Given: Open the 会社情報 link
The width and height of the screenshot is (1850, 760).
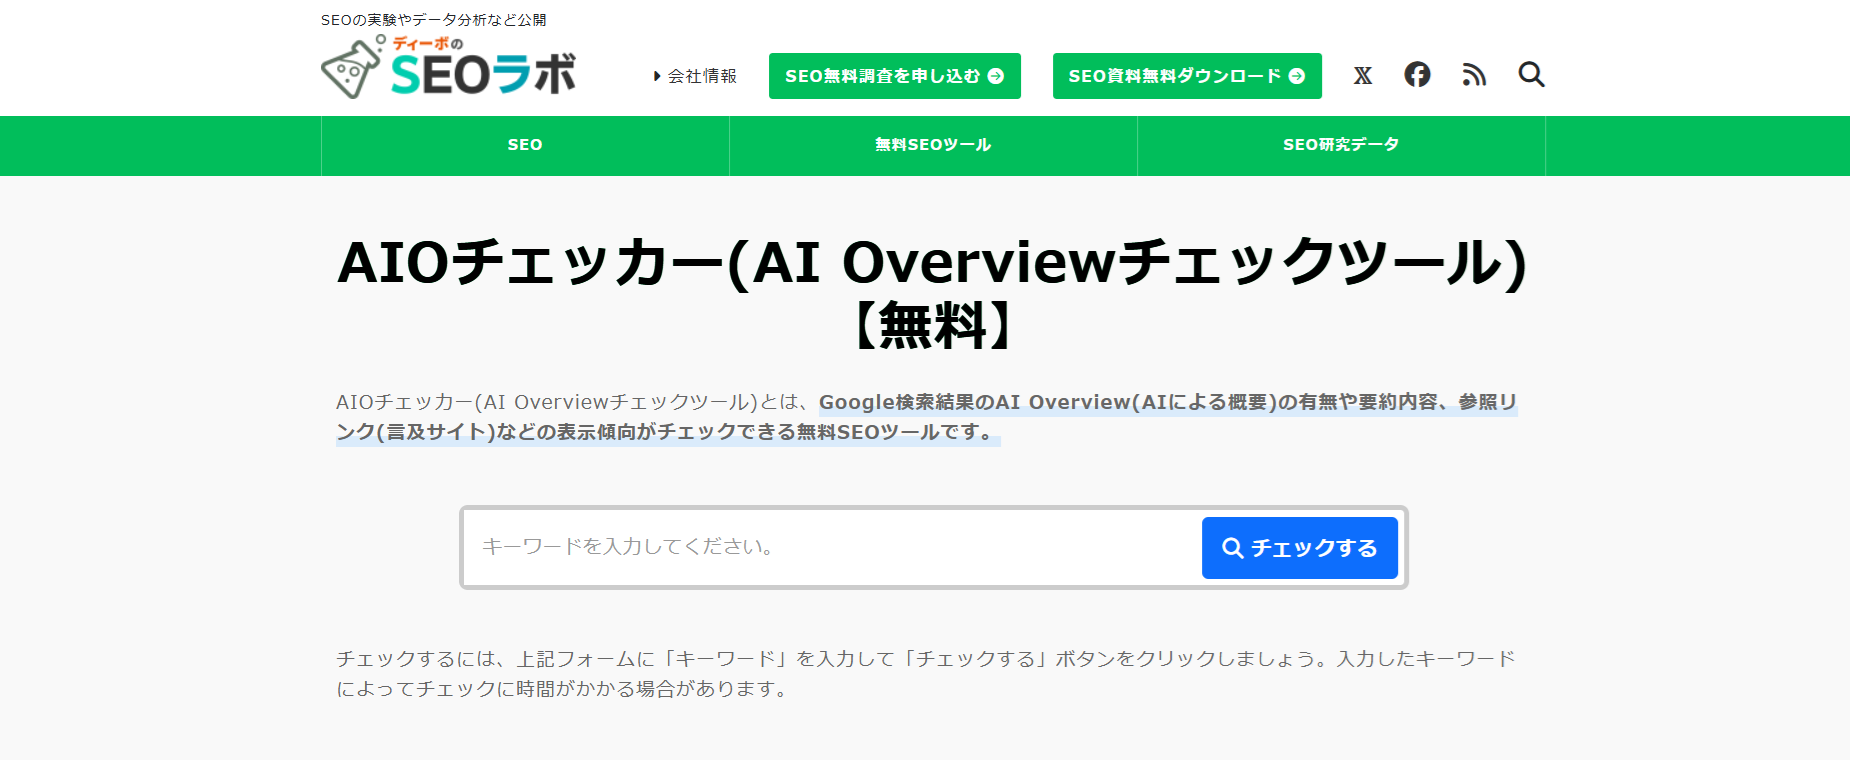Looking at the screenshot, I should tap(702, 76).
